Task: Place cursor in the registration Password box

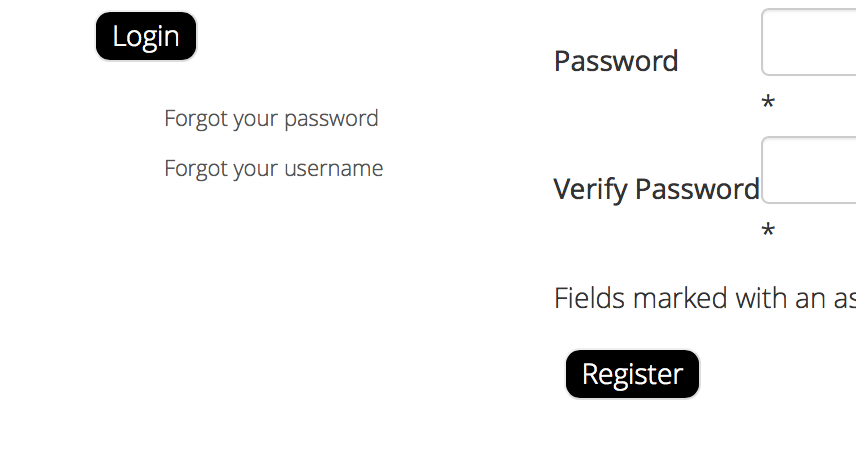Action: (809, 43)
